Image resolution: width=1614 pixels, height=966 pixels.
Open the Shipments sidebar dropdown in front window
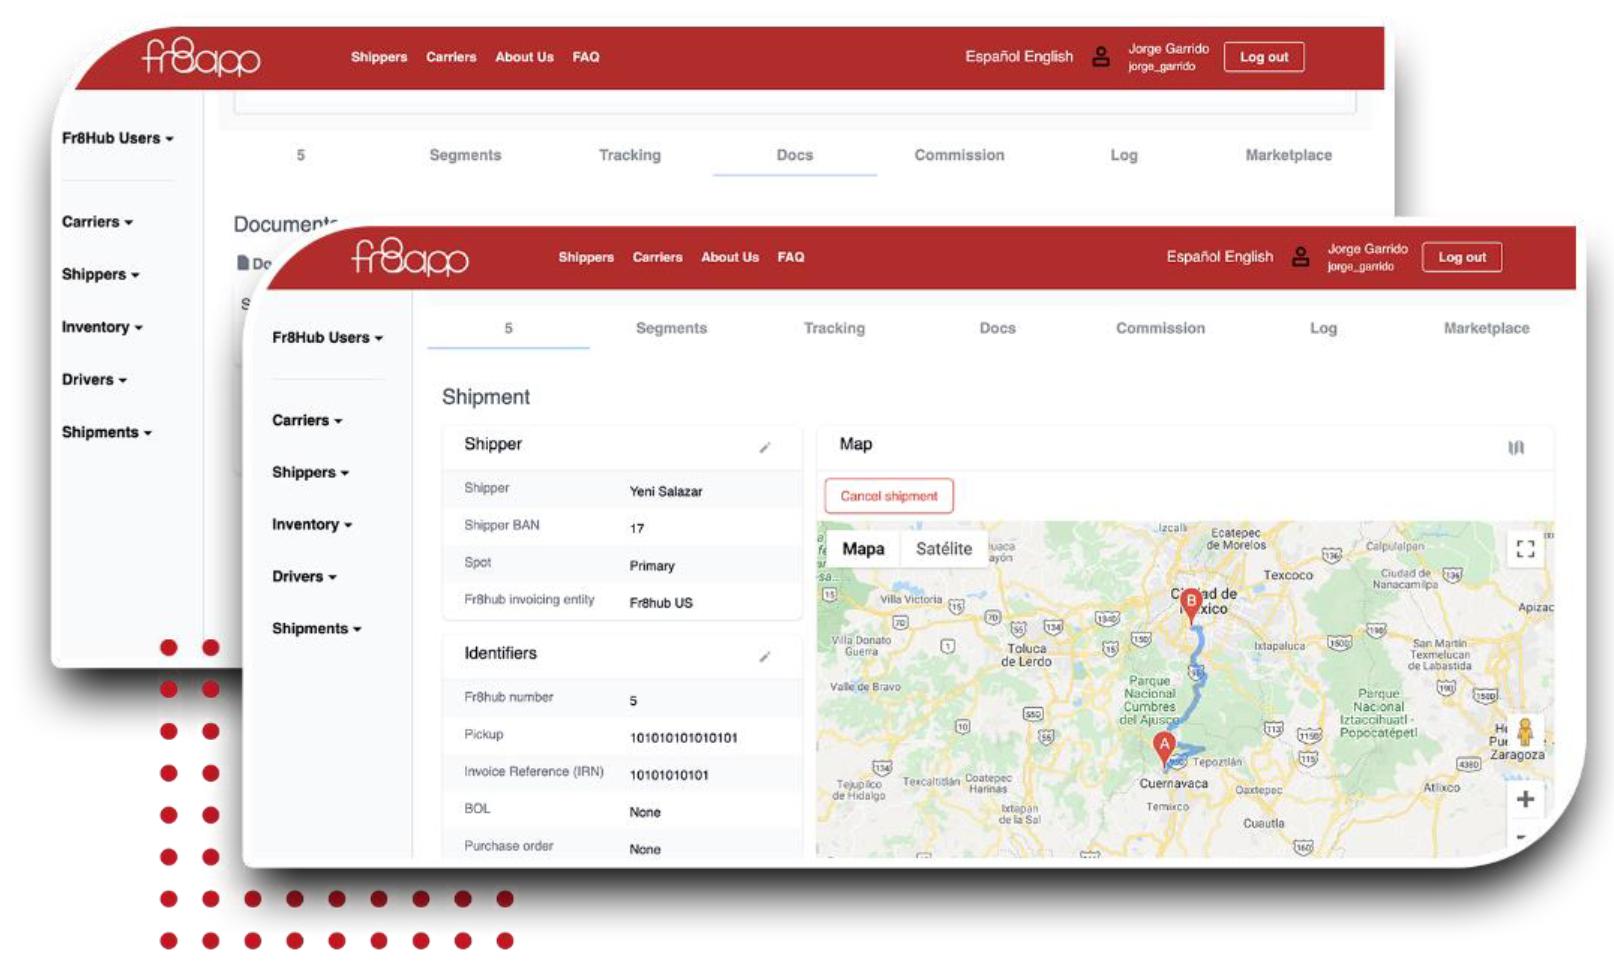click(x=316, y=629)
